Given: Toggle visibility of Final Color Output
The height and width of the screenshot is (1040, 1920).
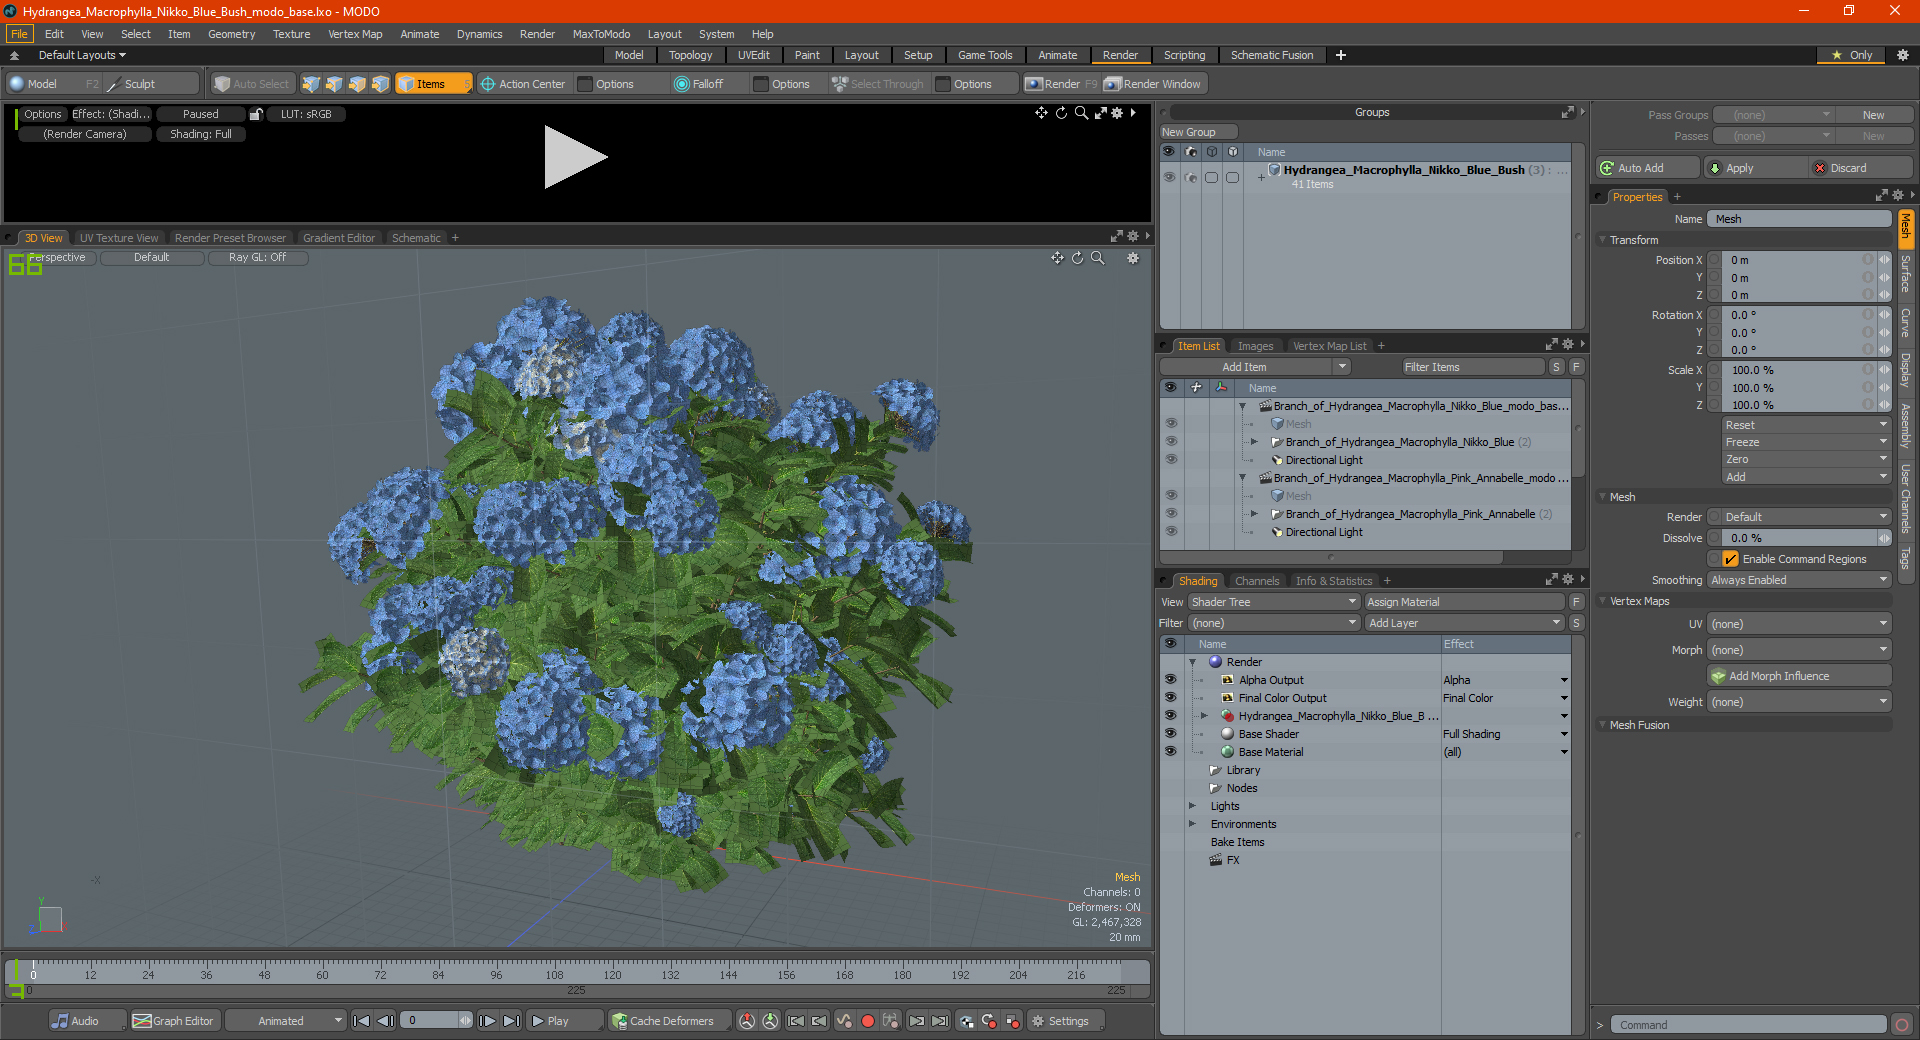Looking at the screenshot, I should point(1170,698).
